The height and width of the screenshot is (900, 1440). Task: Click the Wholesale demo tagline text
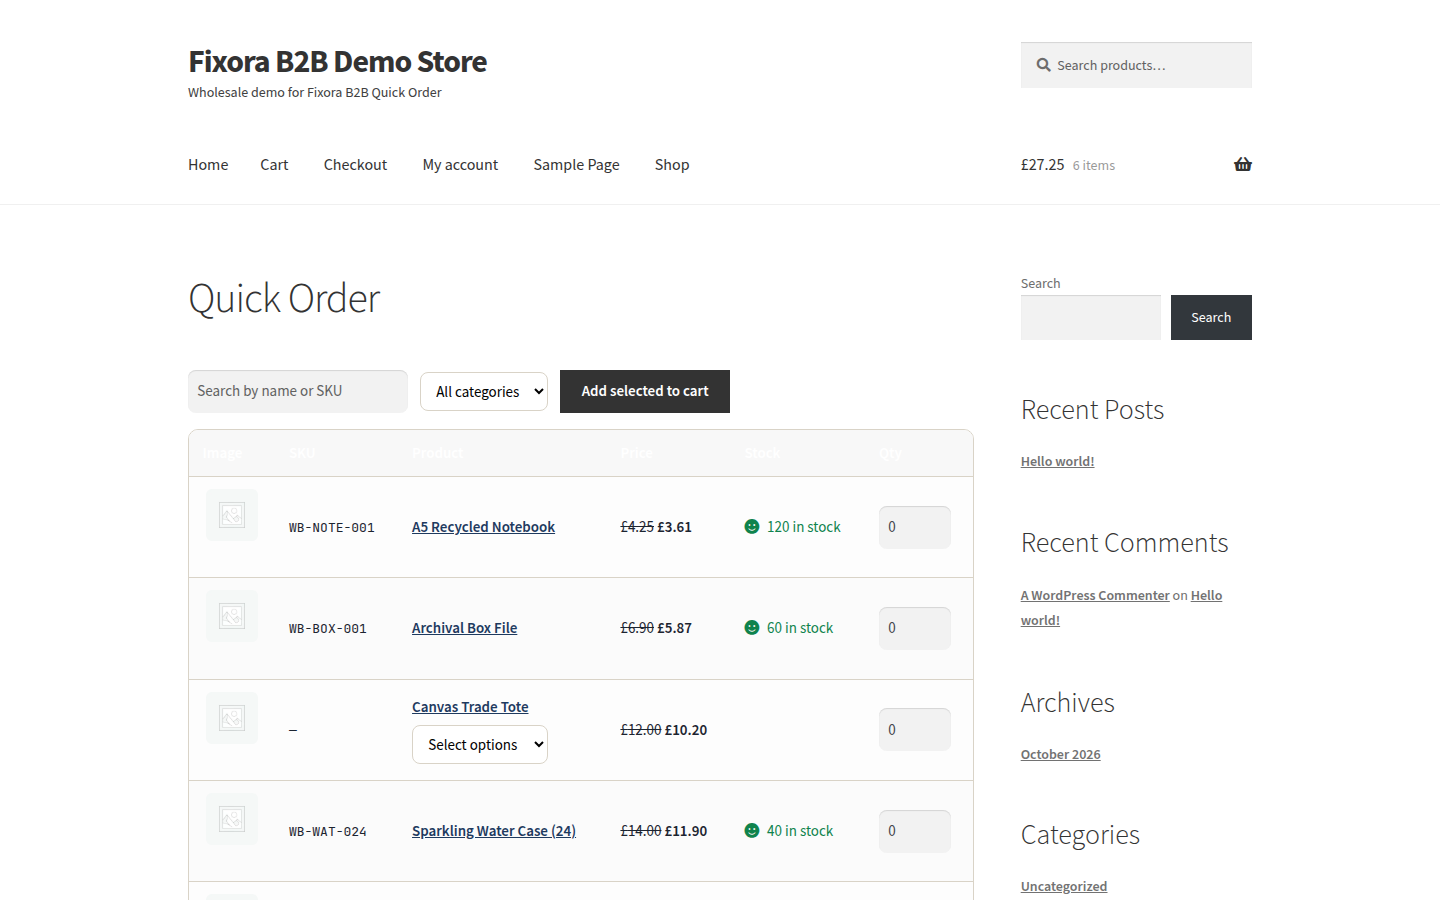tap(315, 92)
